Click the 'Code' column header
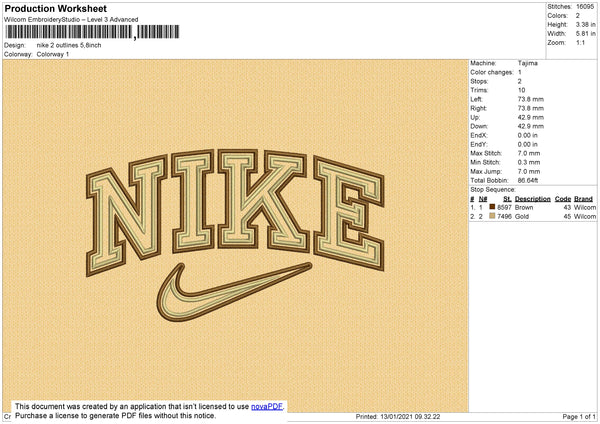This screenshot has height=424, width=600. pos(563,199)
